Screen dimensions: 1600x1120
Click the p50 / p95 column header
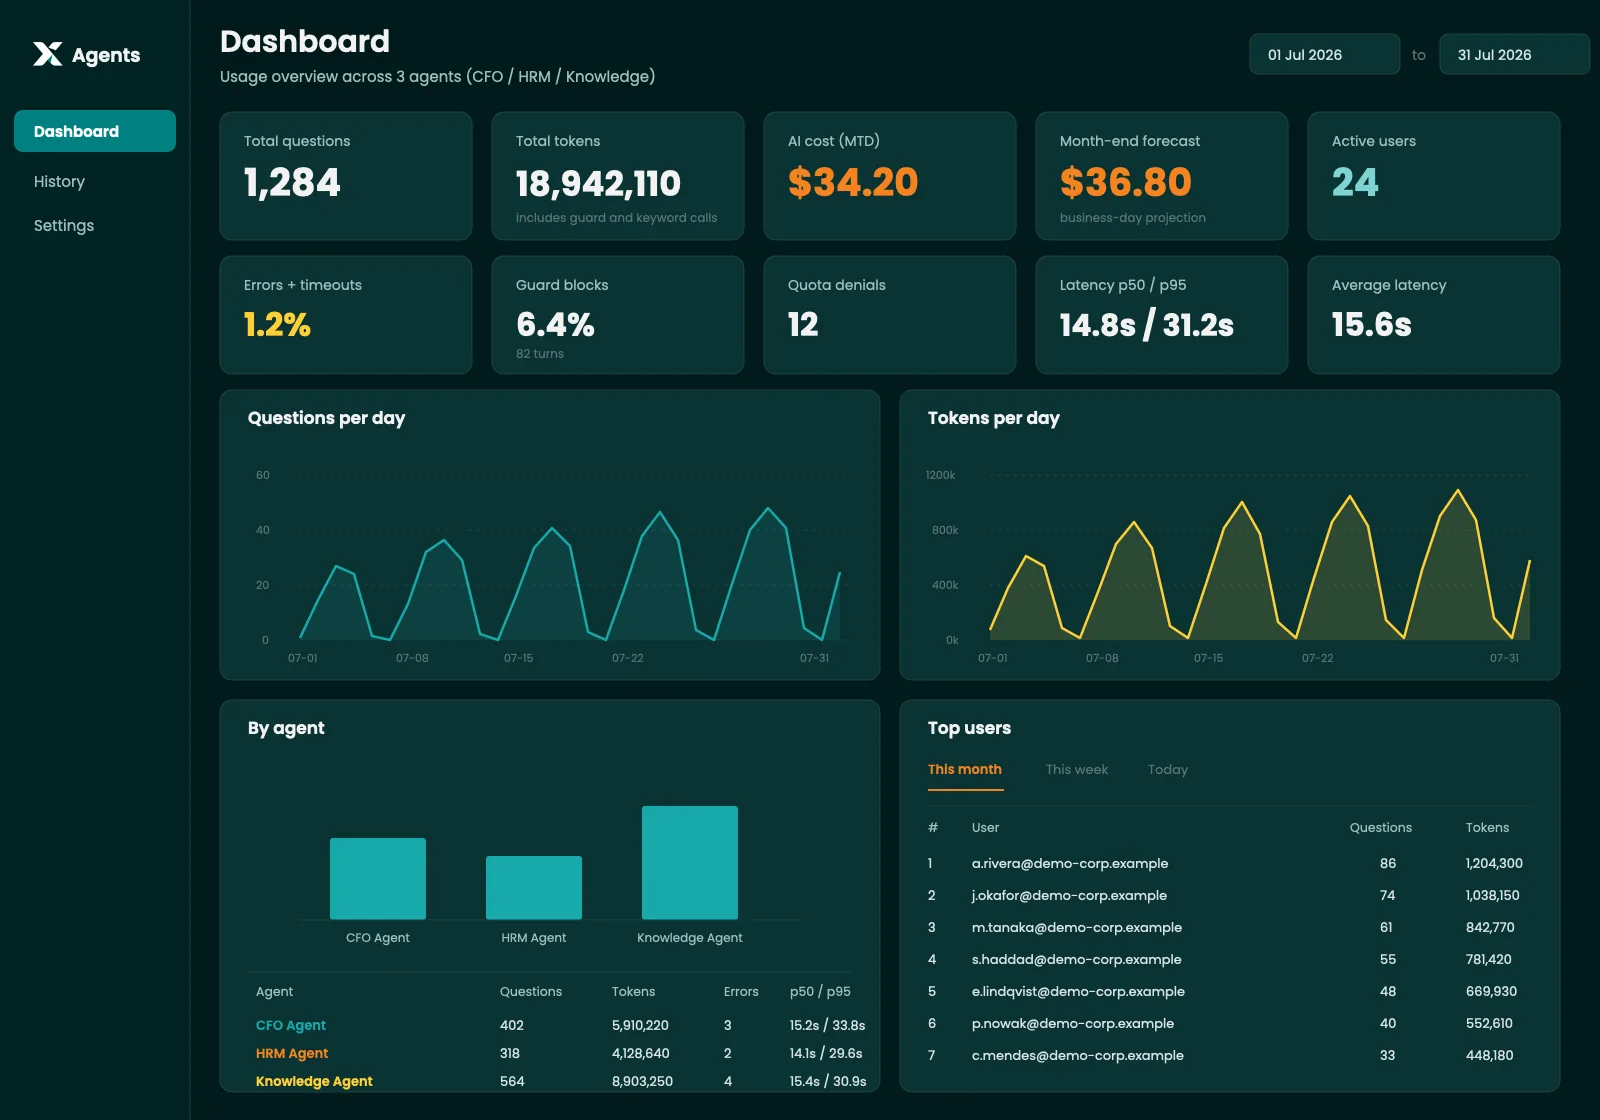[820, 991]
